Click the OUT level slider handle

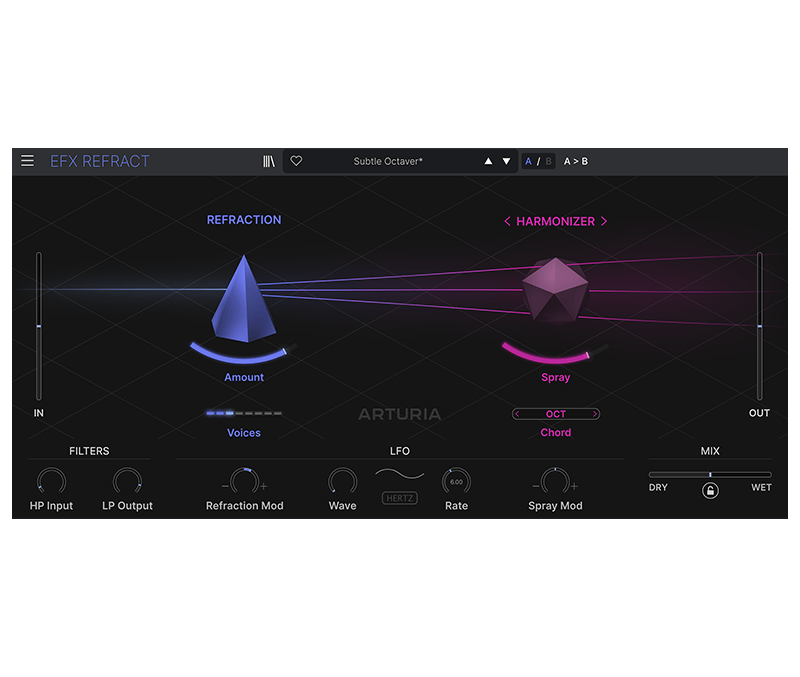tap(759, 326)
